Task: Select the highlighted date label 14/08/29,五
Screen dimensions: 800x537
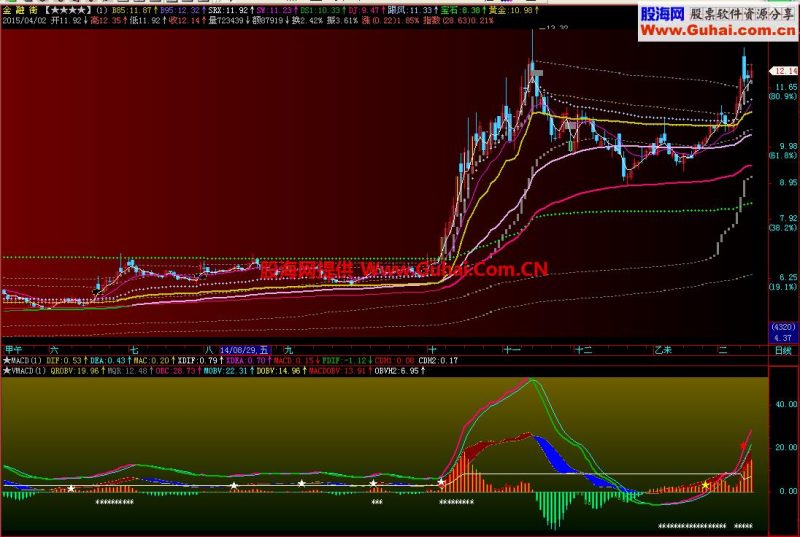Action: click(244, 350)
